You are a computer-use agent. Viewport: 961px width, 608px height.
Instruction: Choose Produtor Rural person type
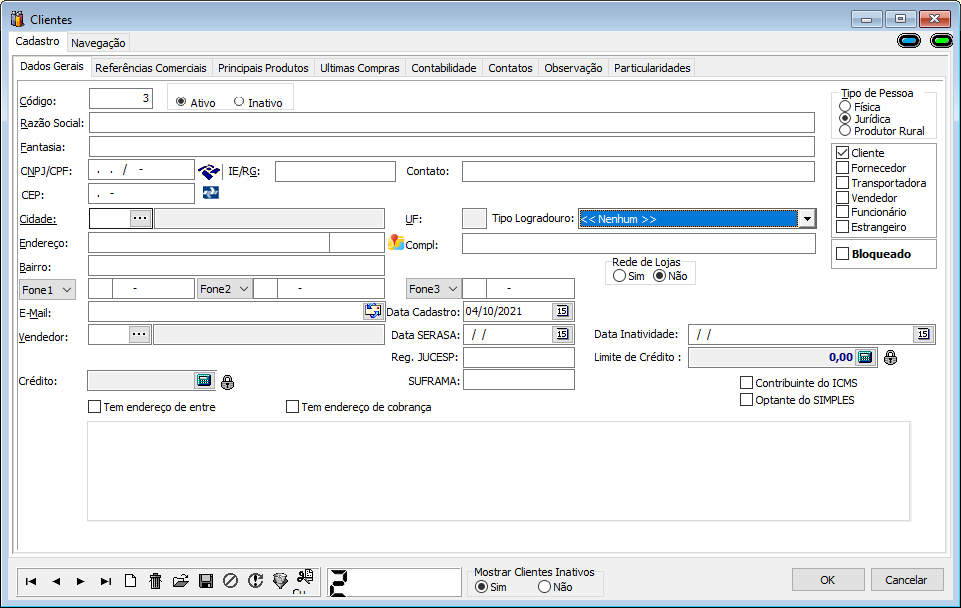click(845, 131)
